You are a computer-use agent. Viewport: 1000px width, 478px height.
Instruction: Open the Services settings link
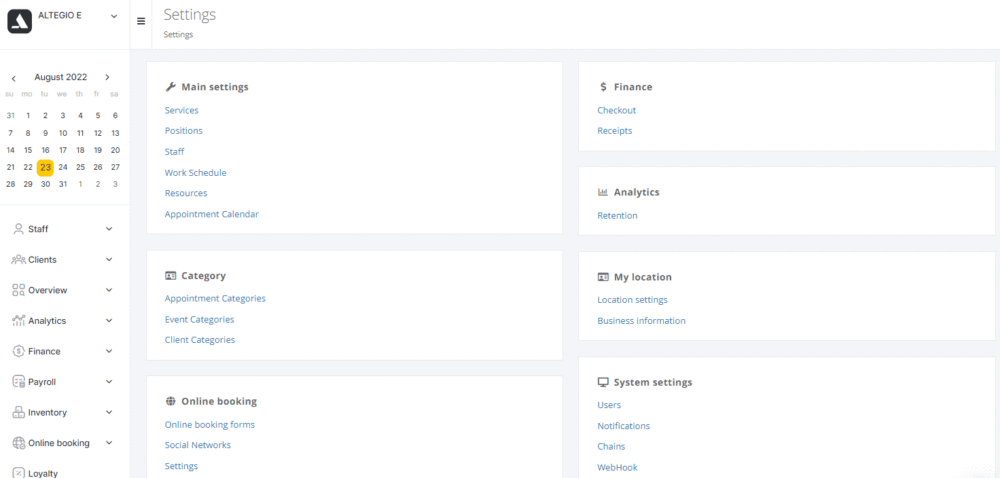tap(181, 110)
